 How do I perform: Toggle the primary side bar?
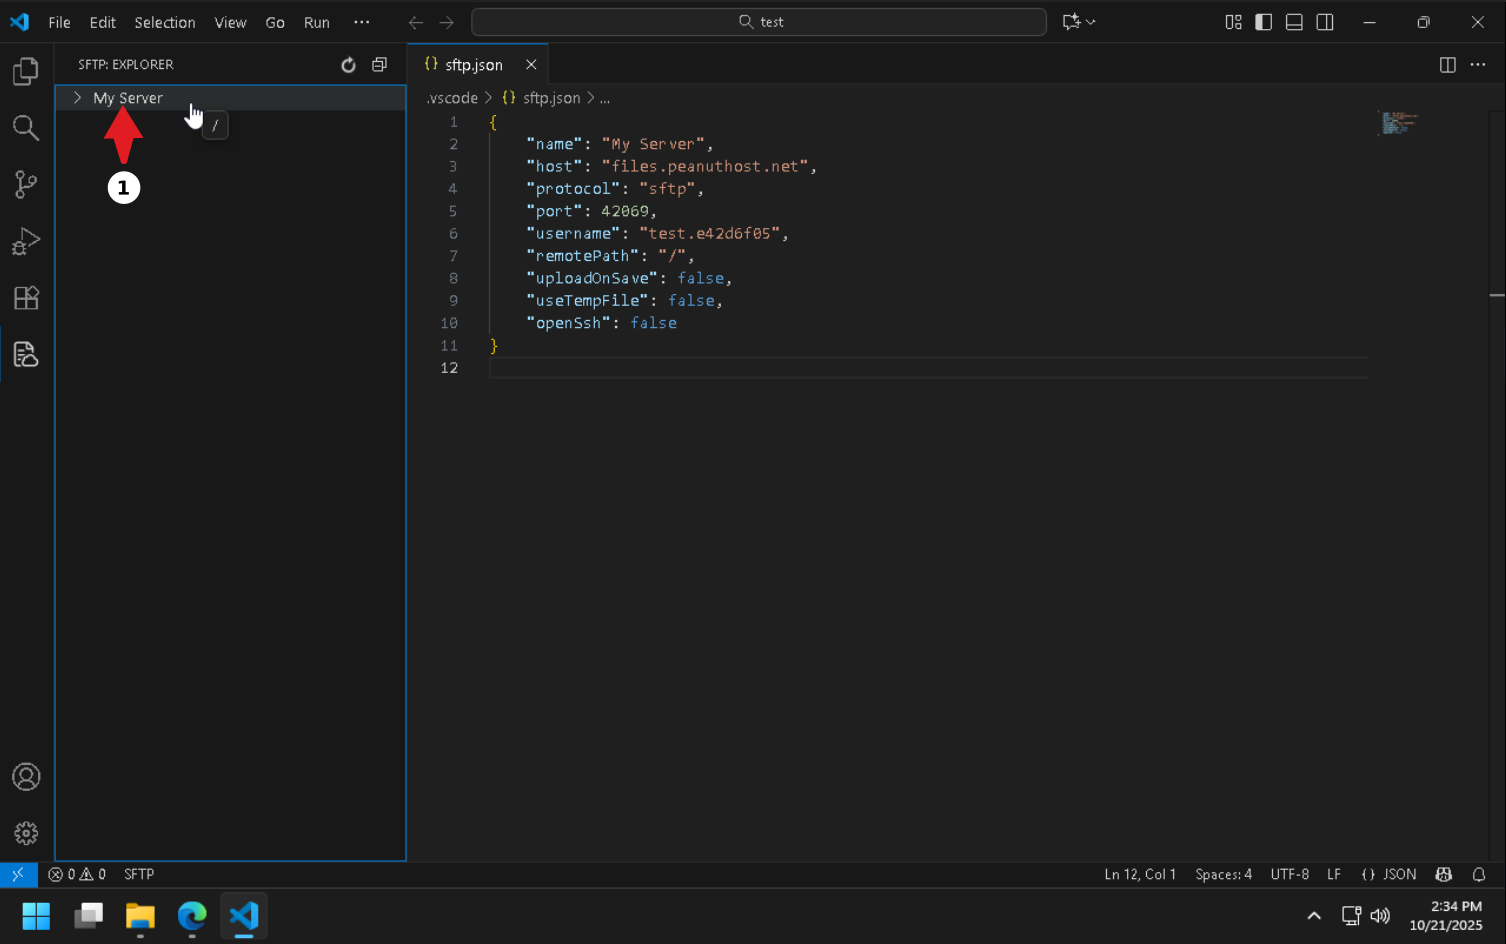(x=1264, y=22)
